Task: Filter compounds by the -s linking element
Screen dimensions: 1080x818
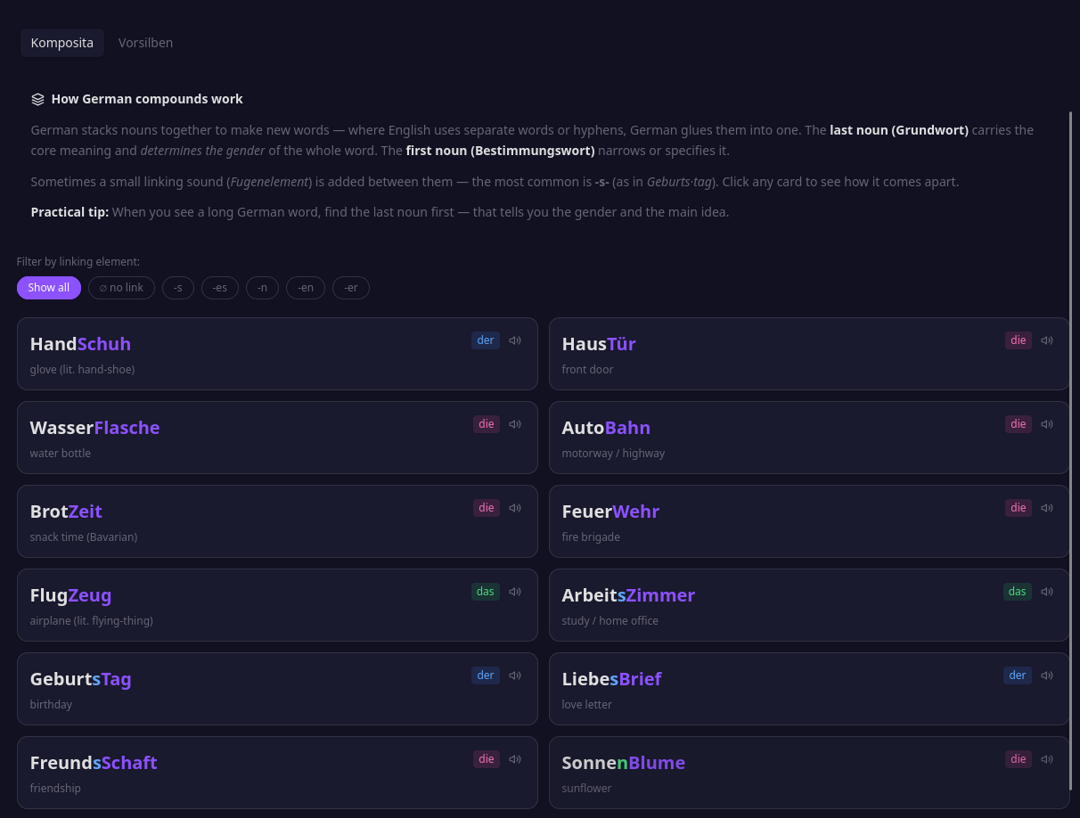Action: (x=178, y=287)
